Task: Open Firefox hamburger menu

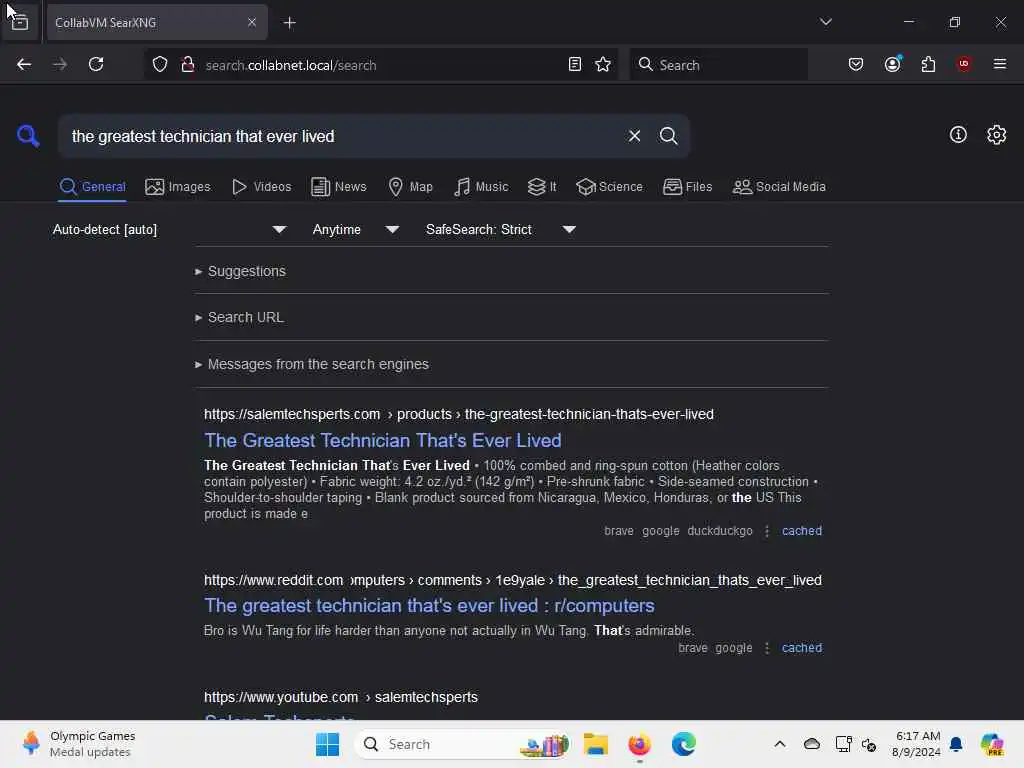Action: tap(999, 64)
